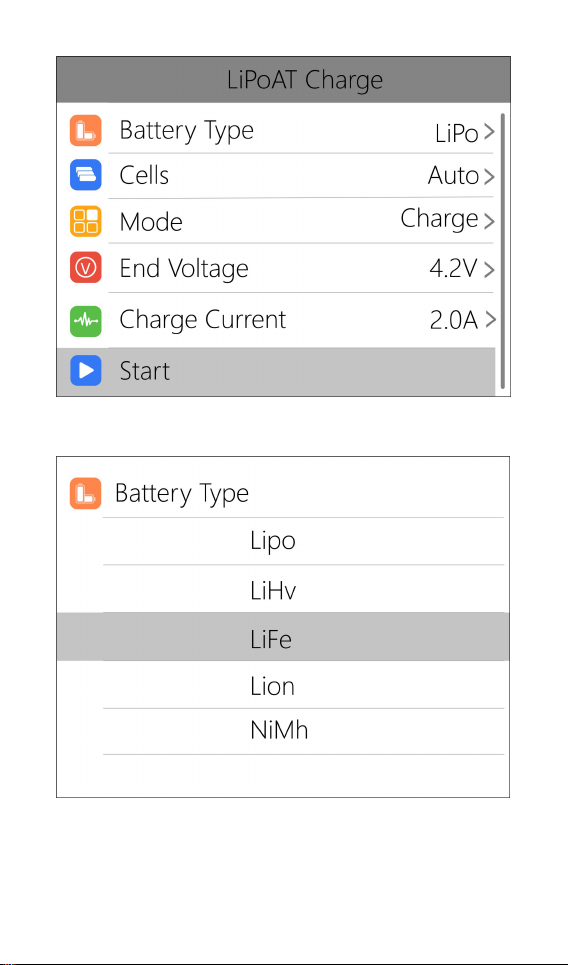Viewport: 568px width, 965px height.
Task: Click the vertical scrollbar of settings list
Action: tap(503, 250)
